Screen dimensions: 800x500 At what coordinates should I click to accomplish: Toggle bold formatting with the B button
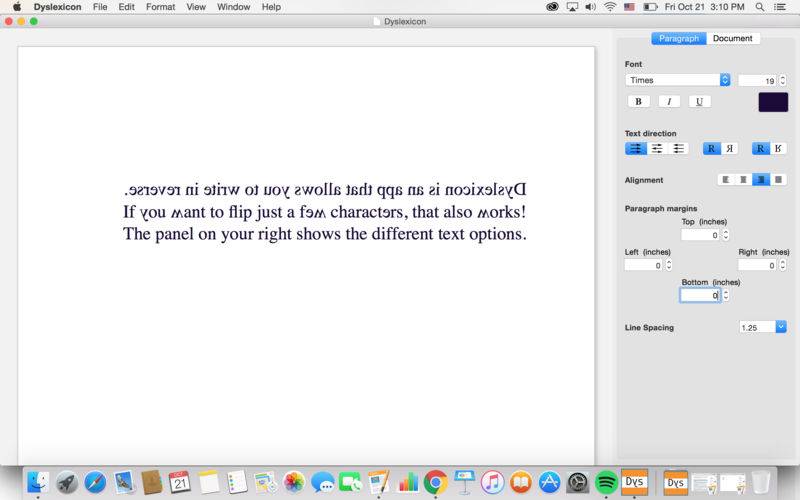[x=637, y=101]
